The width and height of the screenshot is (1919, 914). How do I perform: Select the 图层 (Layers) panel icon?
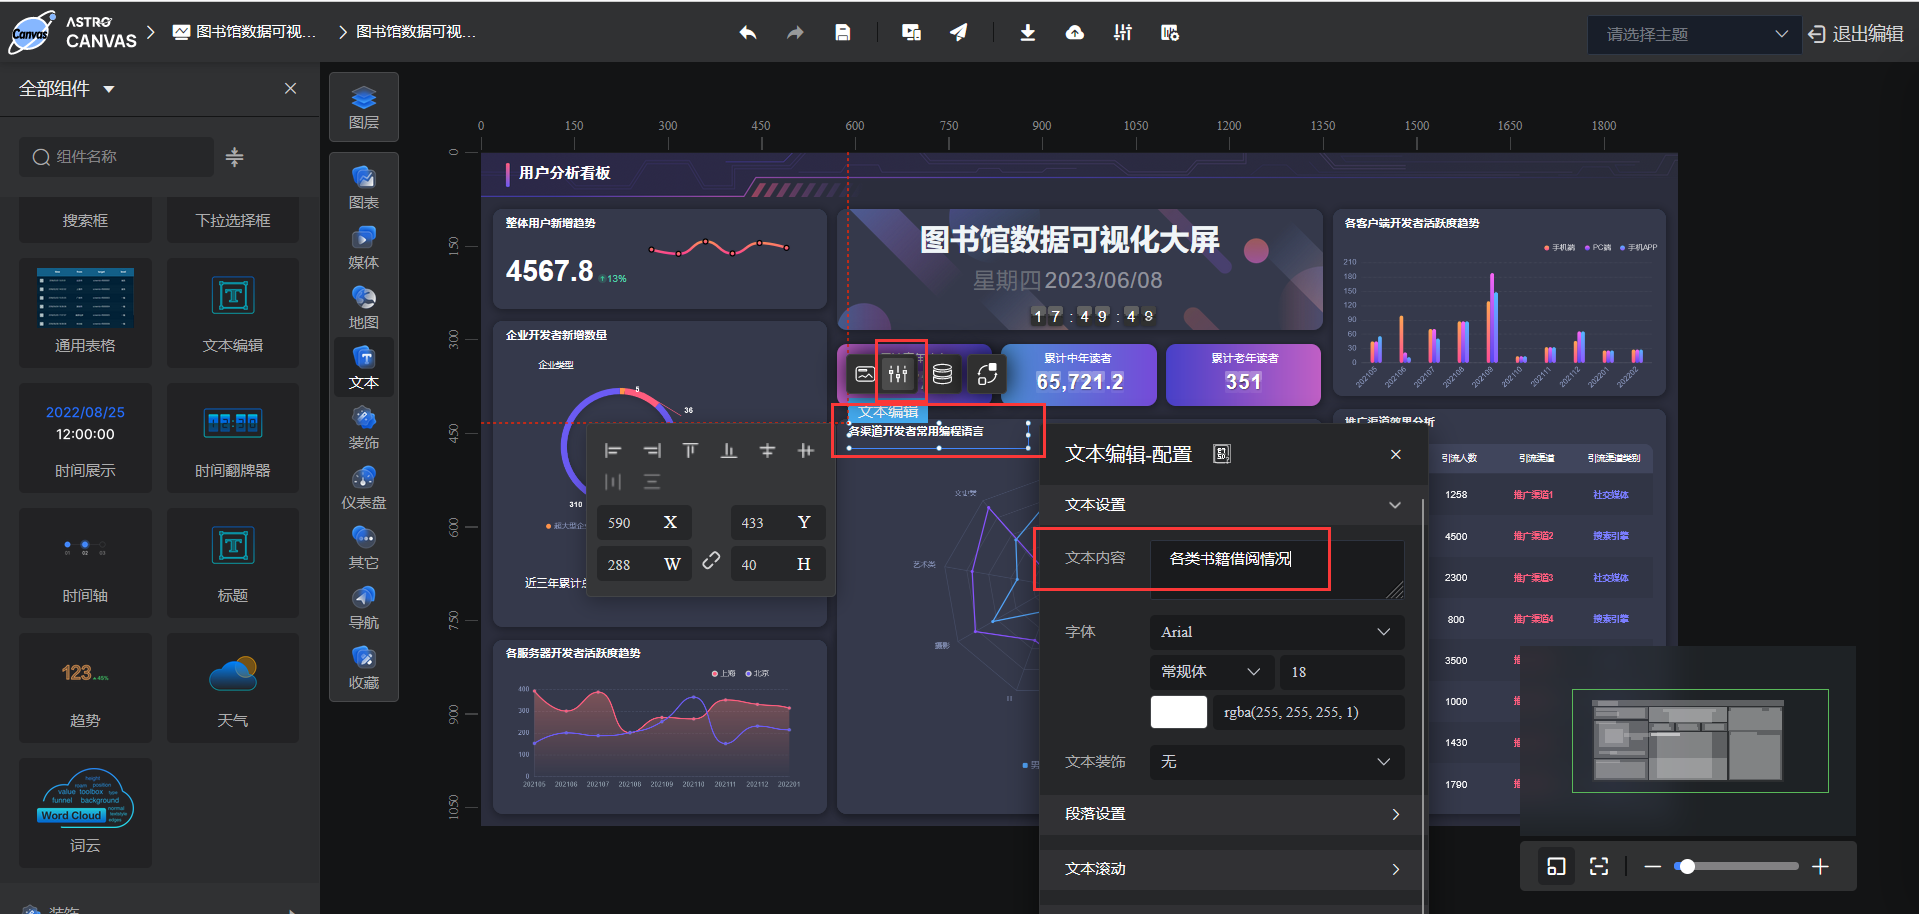pos(363,107)
